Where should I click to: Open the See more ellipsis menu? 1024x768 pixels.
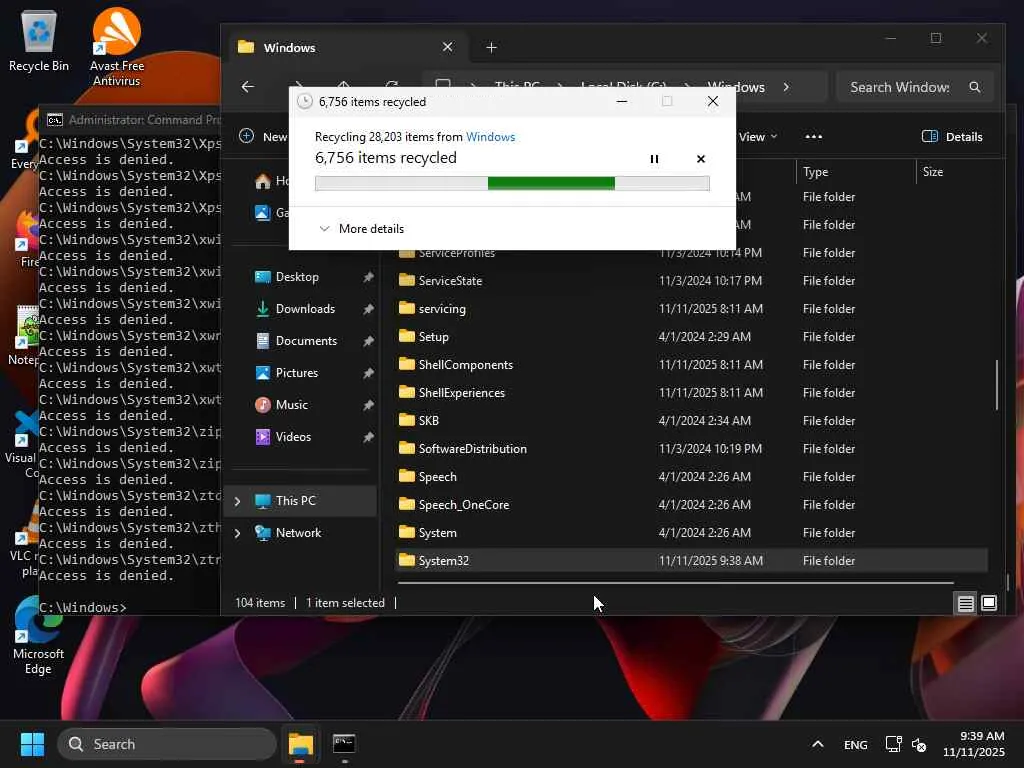(x=814, y=136)
